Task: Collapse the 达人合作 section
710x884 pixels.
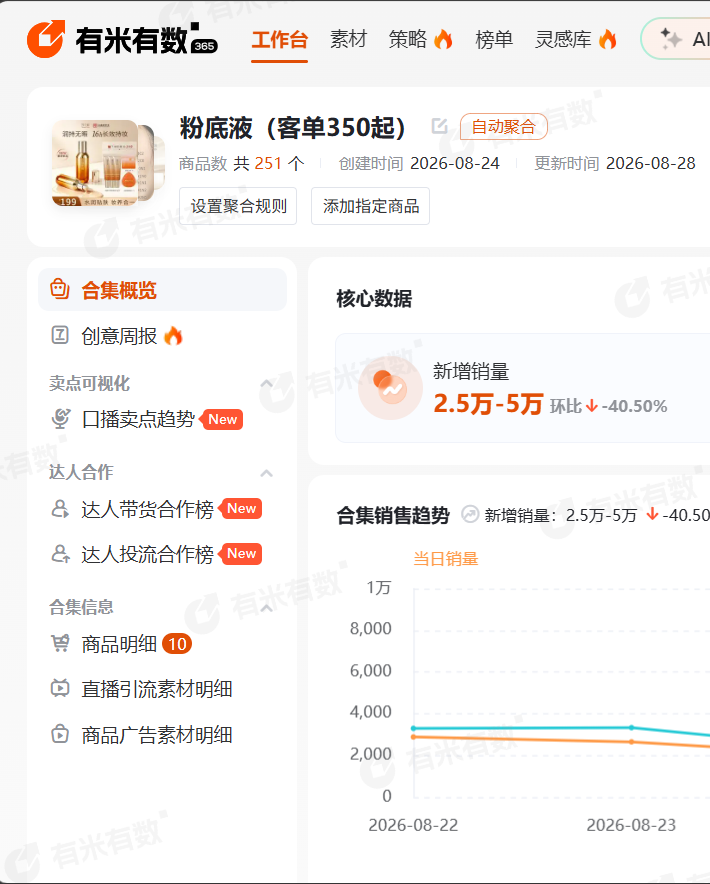Action: (267, 473)
